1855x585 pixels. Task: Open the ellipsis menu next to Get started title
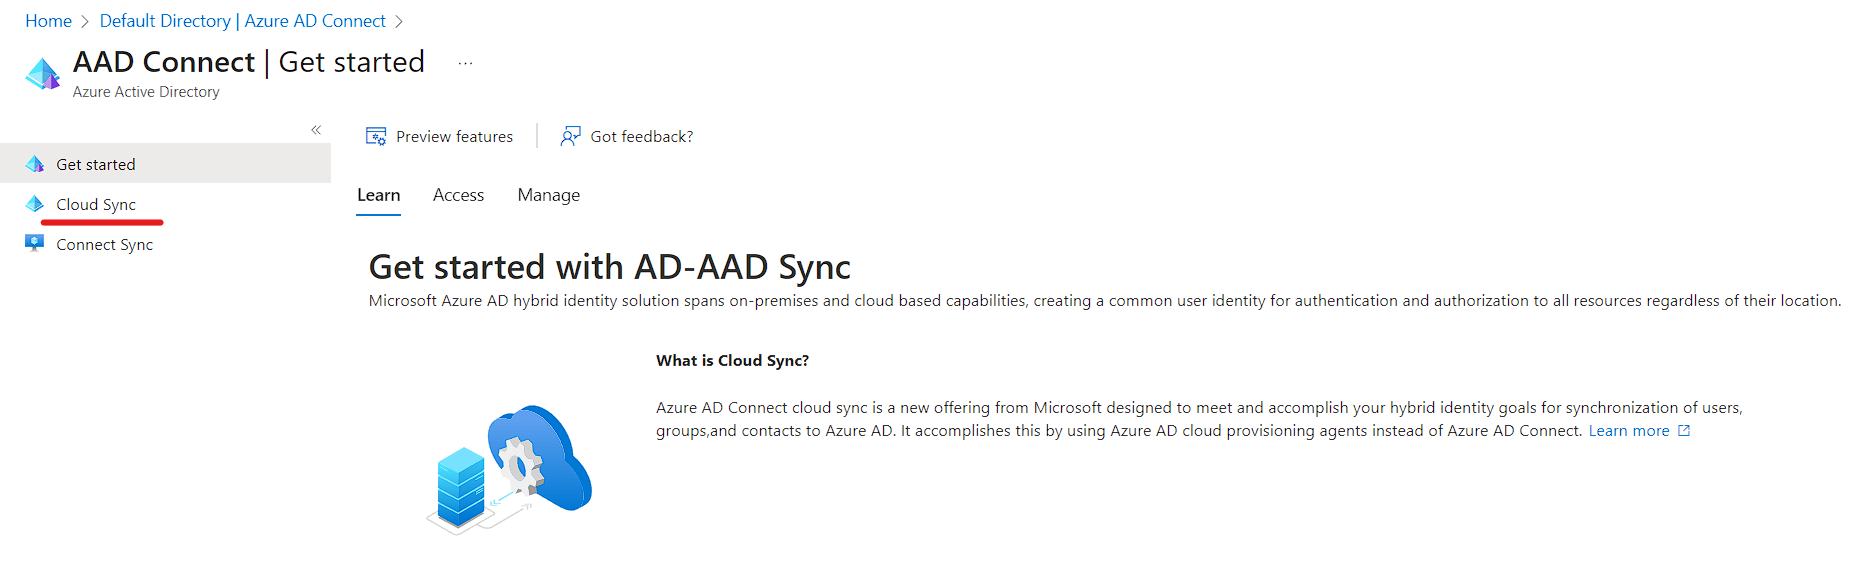(x=465, y=62)
